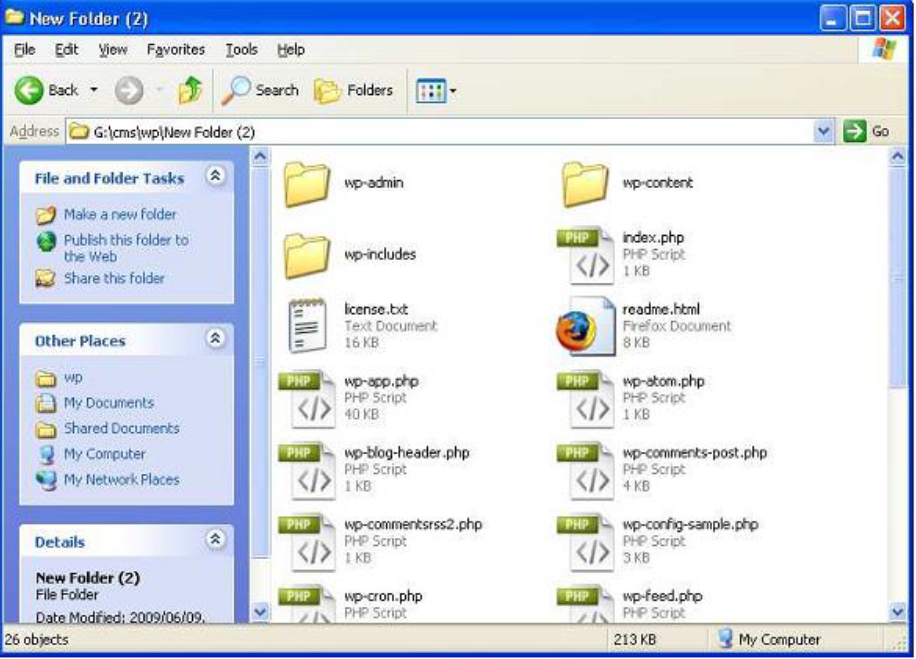Click Publish this folder to the Web
This screenshot has width=916, height=659.
tap(126, 248)
